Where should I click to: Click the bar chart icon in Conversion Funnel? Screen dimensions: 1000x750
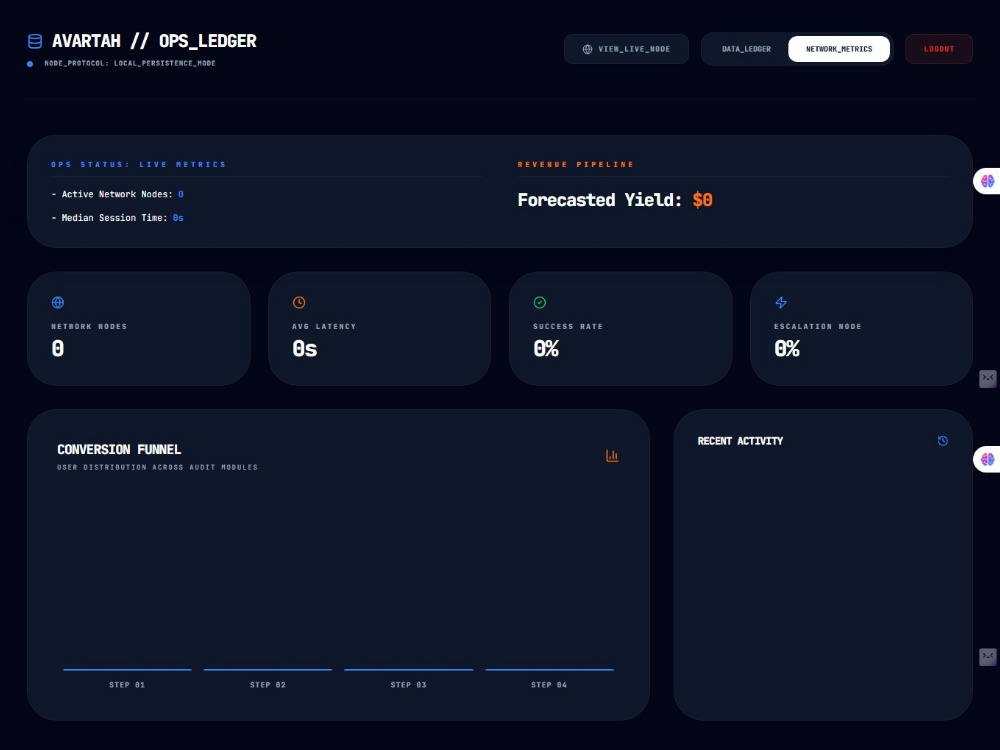click(612, 455)
